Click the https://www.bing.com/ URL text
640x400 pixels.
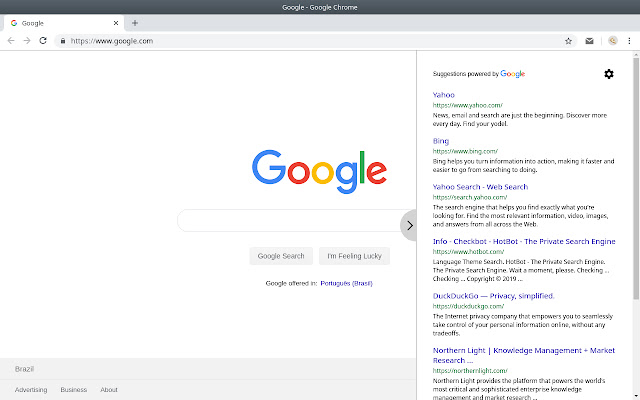click(x=465, y=151)
